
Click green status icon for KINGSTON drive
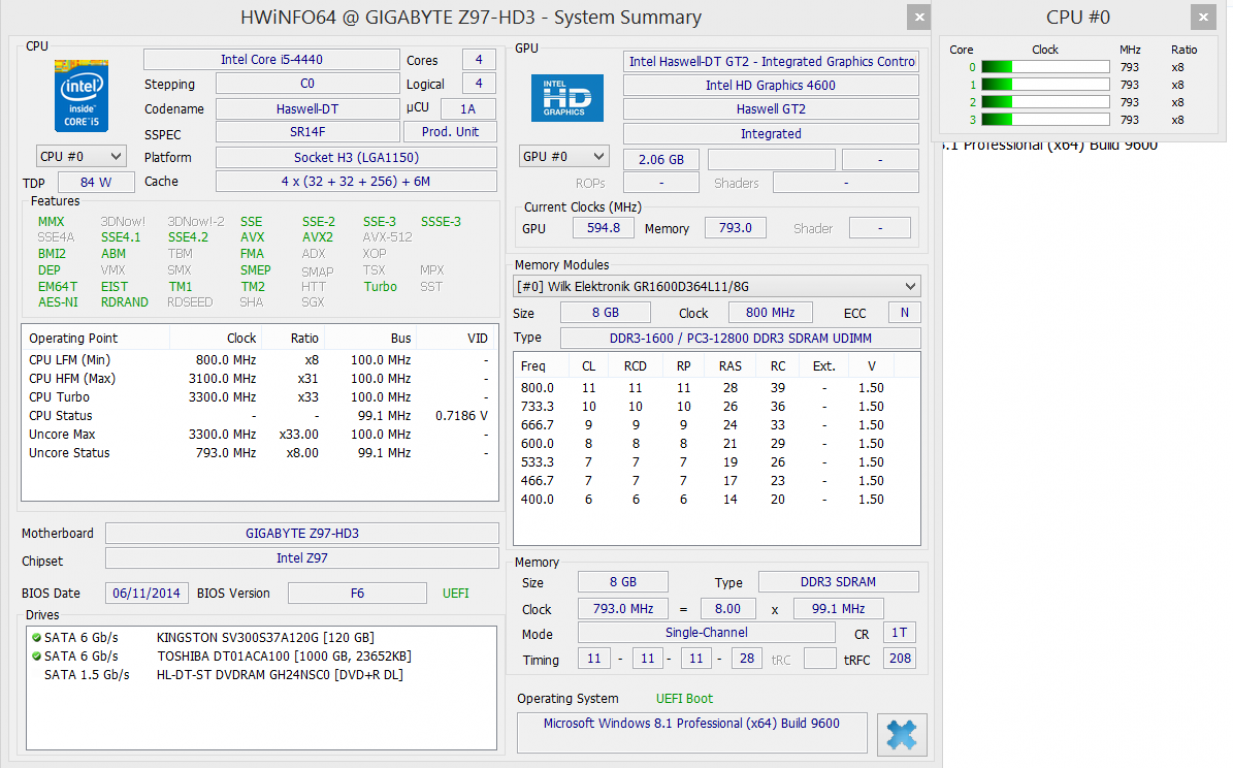click(36, 637)
